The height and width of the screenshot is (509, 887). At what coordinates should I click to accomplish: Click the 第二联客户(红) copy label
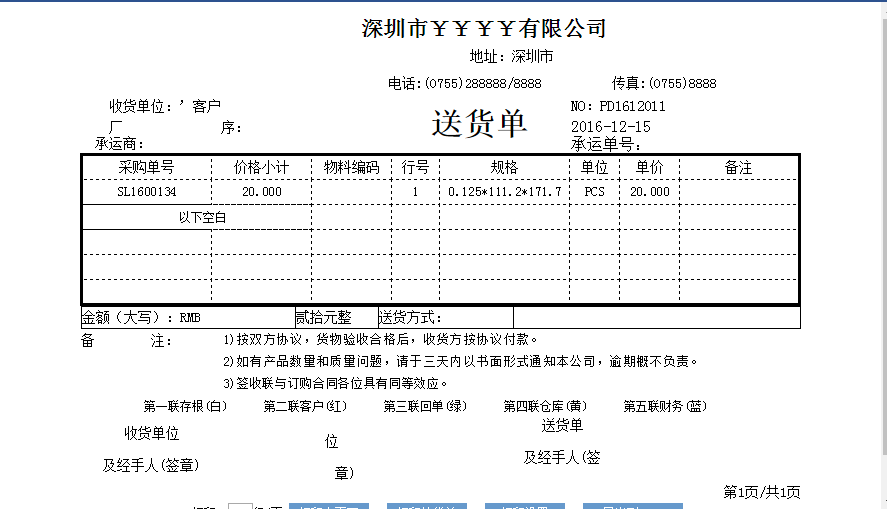[305, 406]
